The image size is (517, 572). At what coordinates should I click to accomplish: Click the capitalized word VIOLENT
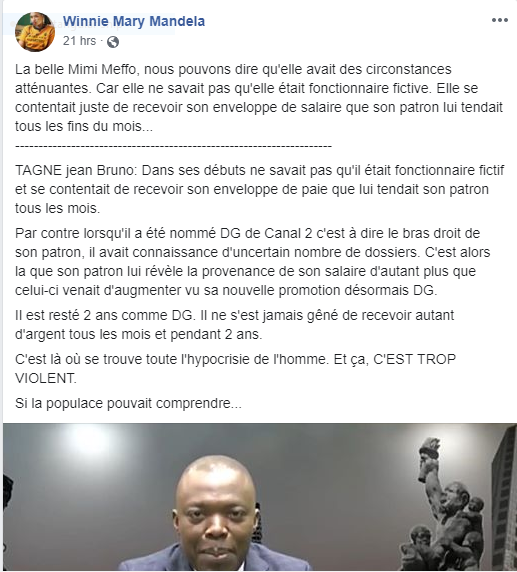46,378
